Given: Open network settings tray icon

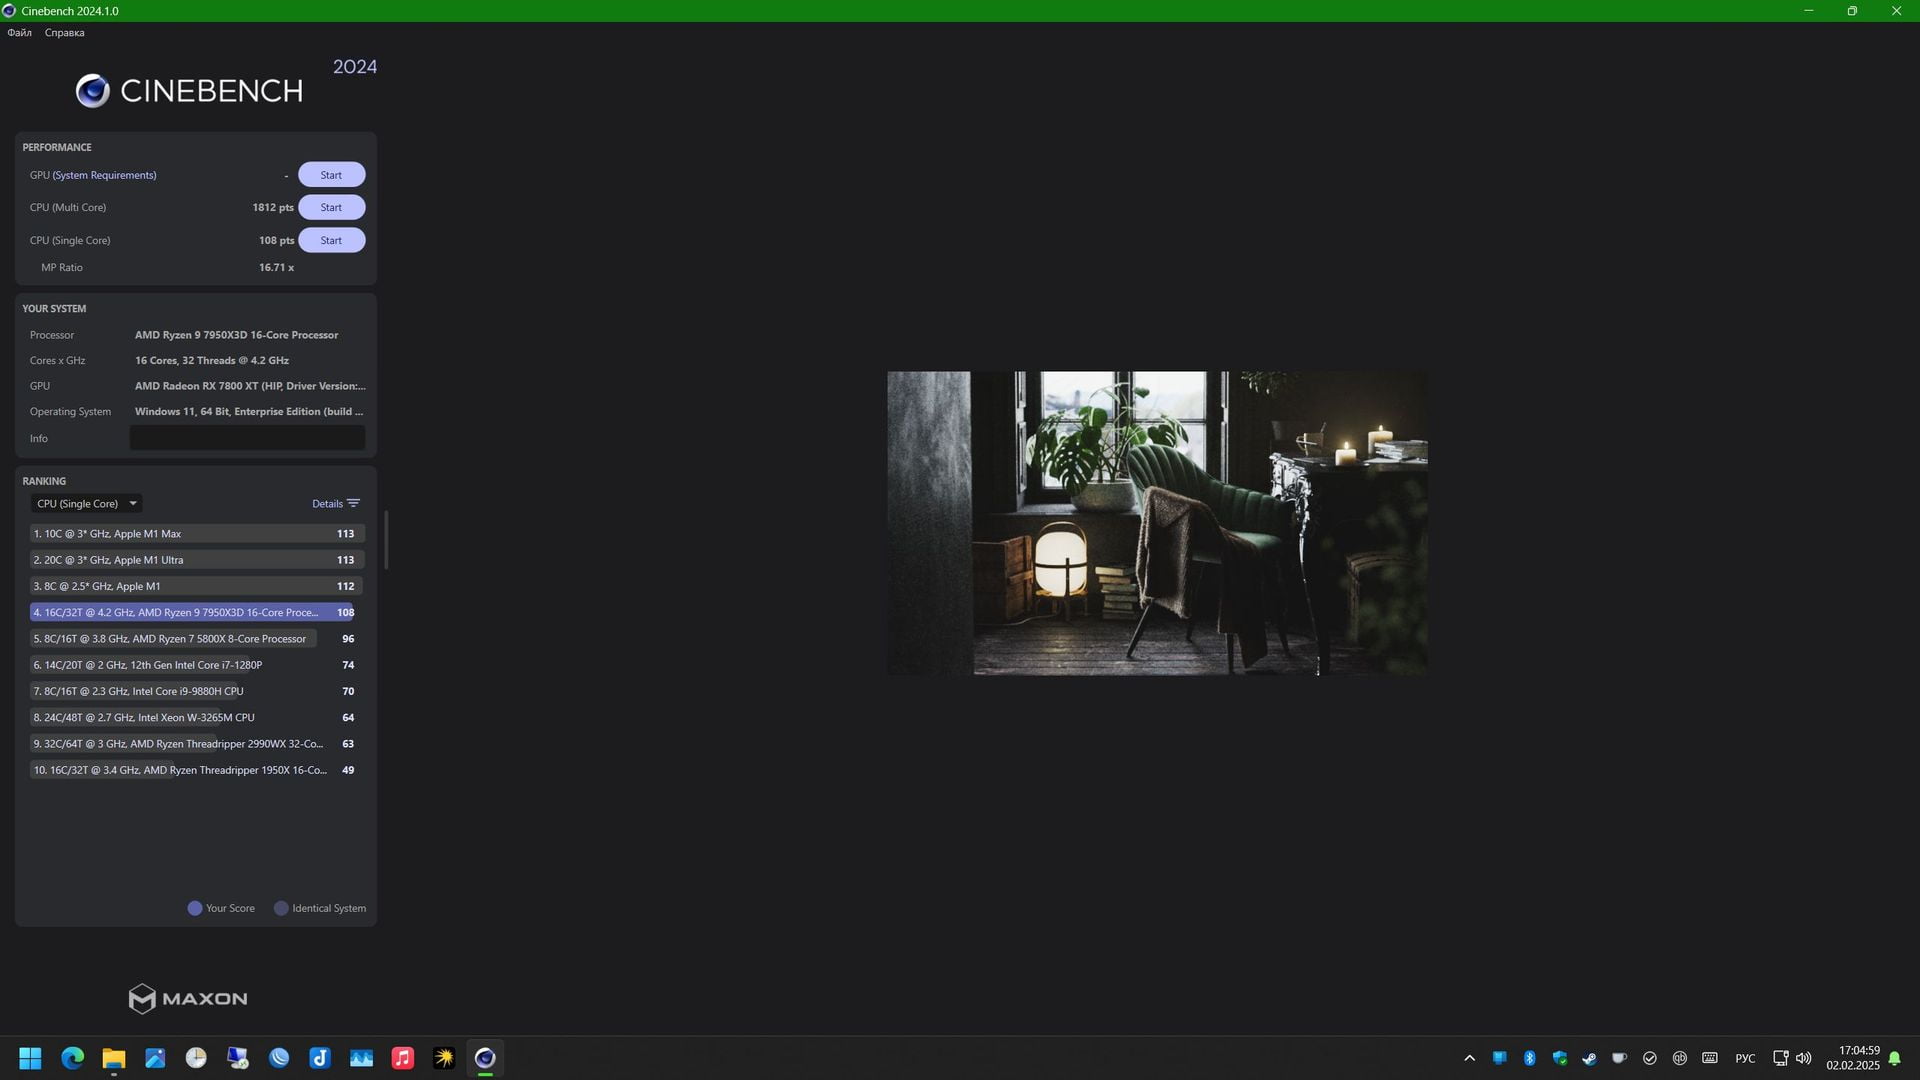Looking at the screenshot, I should pyautogui.click(x=1780, y=1058).
